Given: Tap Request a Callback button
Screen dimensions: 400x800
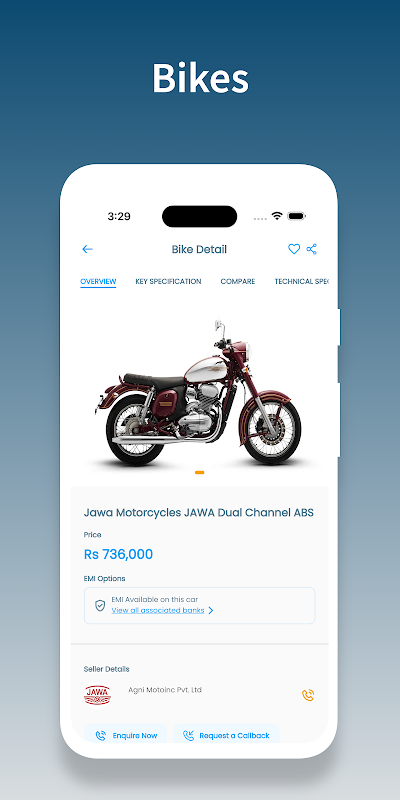Looking at the screenshot, I should 226,735.
